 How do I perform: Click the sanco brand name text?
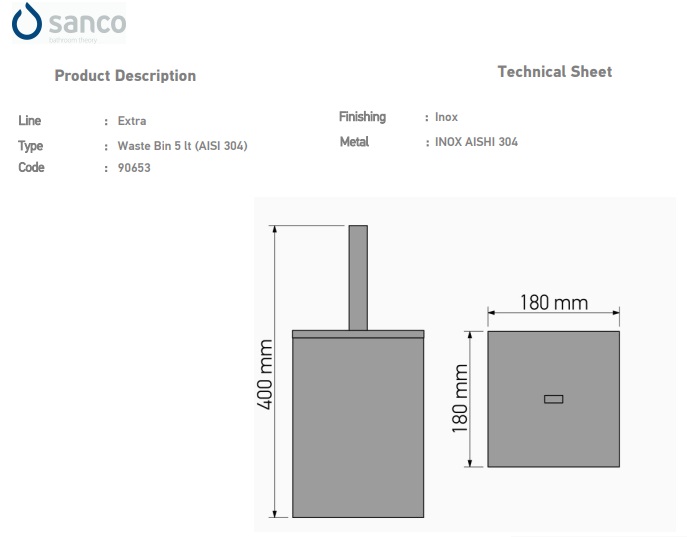pyautogui.click(x=87, y=20)
